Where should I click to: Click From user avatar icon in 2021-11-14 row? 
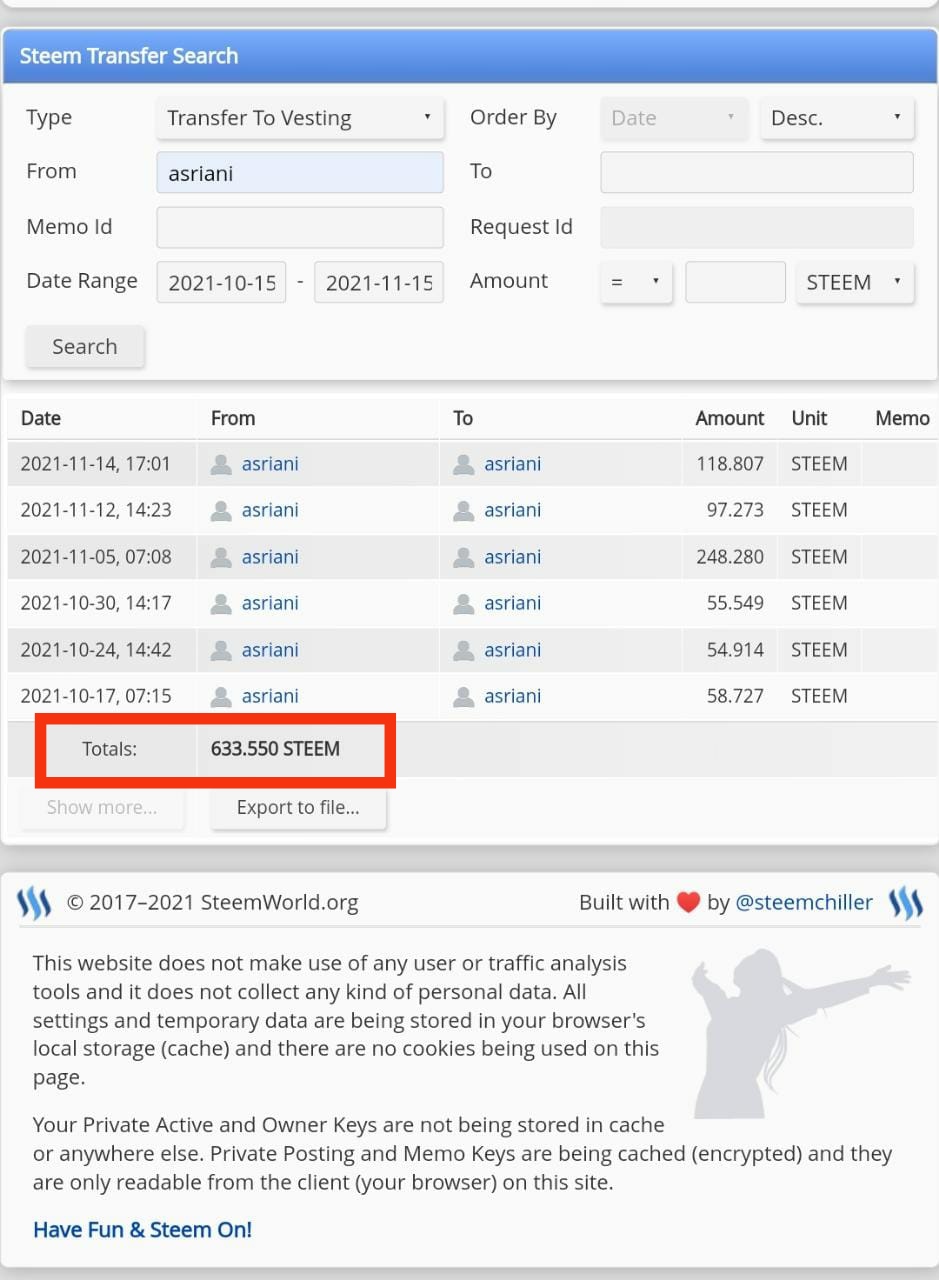tap(222, 464)
